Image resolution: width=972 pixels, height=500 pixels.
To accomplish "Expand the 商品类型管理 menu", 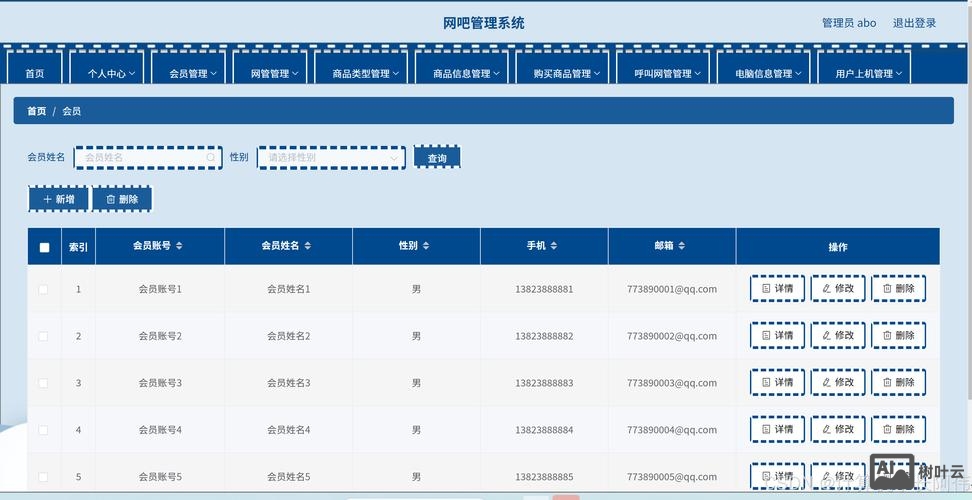I will pos(361,68).
